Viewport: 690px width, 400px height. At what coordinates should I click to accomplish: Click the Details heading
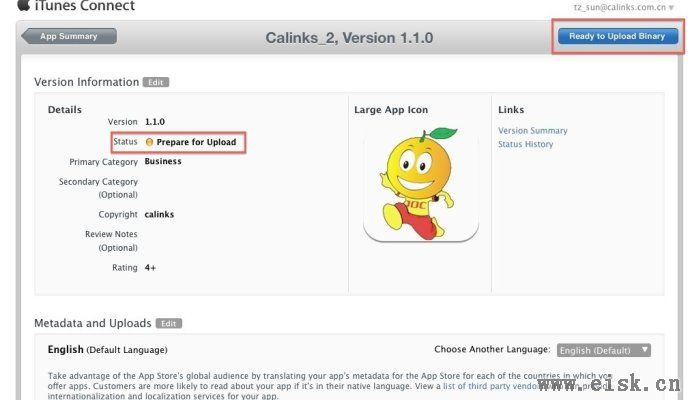[x=65, y=110]
